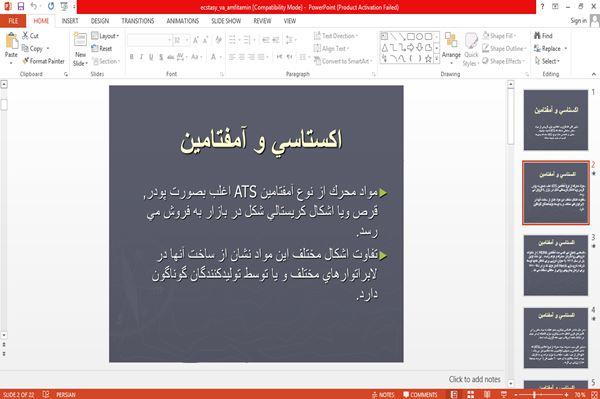Toggle underline formatting
This screenshot has height=399, width=600.
pyautogui.click(x=151, y=57)
